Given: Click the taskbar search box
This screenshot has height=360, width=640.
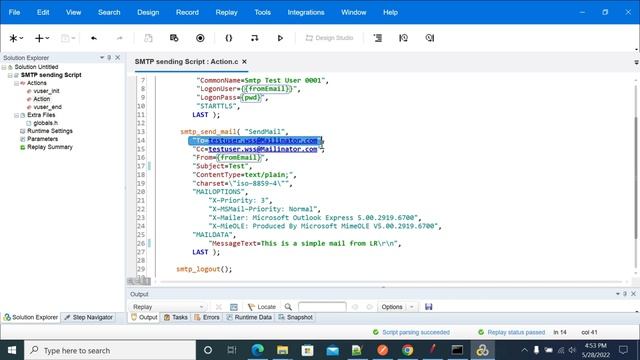Looking at the screenshot, I should click(110, 350).
